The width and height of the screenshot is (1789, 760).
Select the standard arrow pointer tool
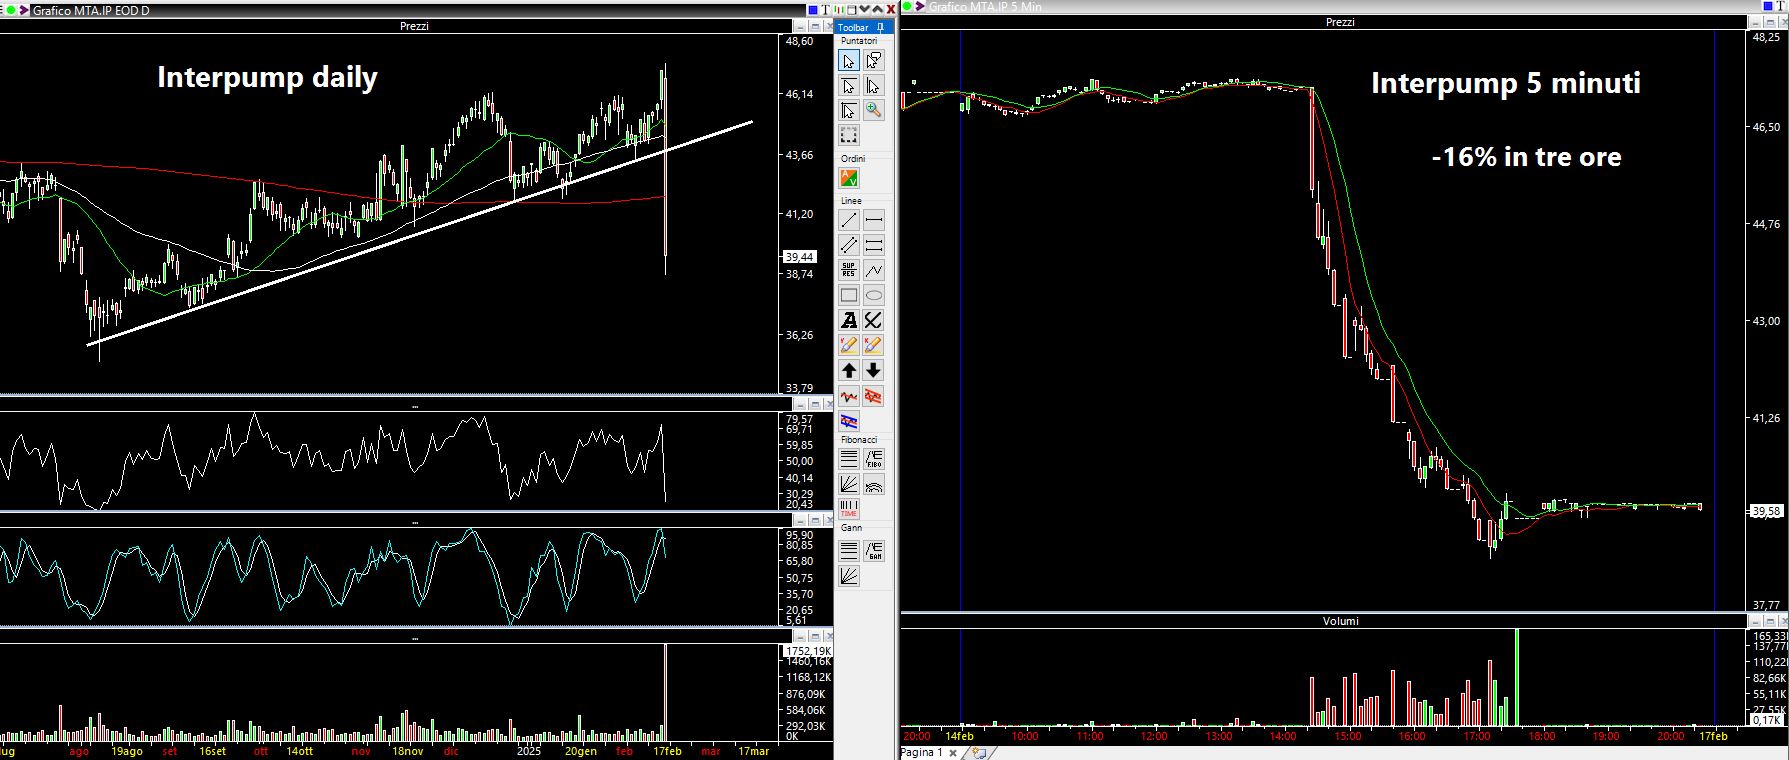[849, 61]
